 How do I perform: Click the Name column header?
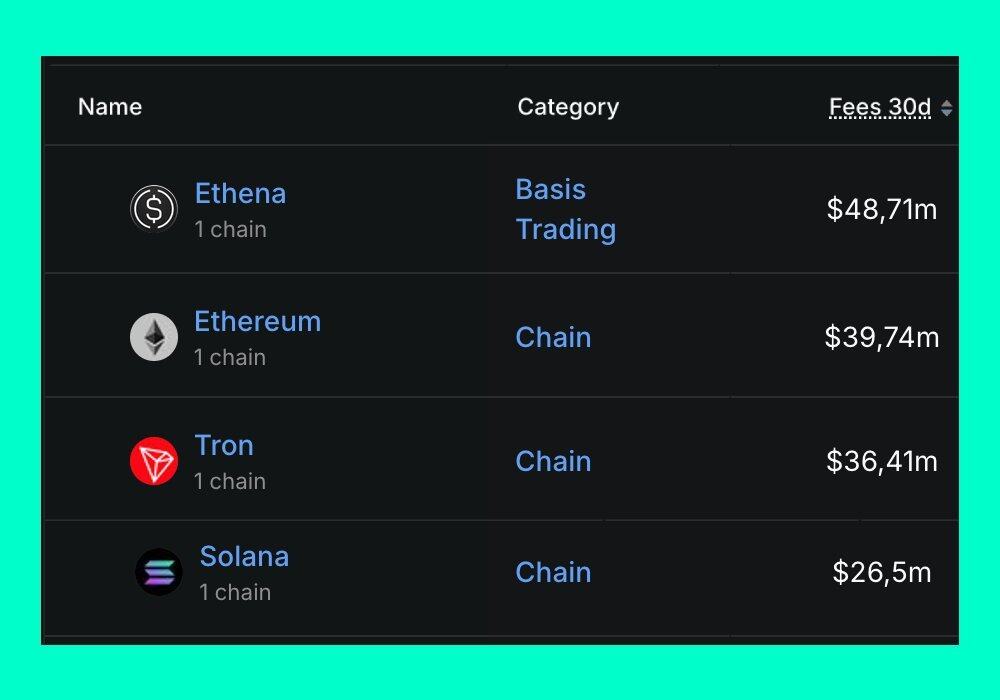(x=110, y=107)
